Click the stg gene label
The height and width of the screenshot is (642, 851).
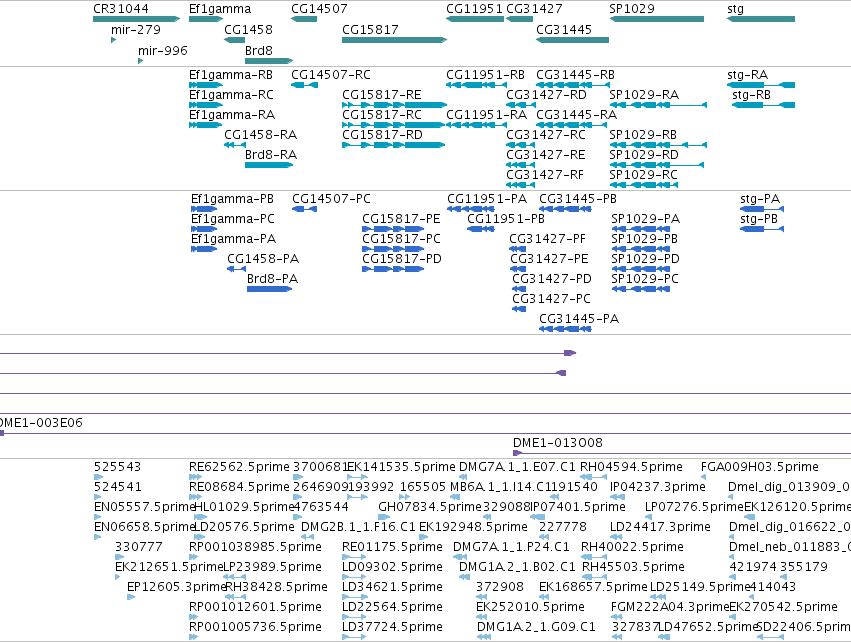[x=735, y=9]
